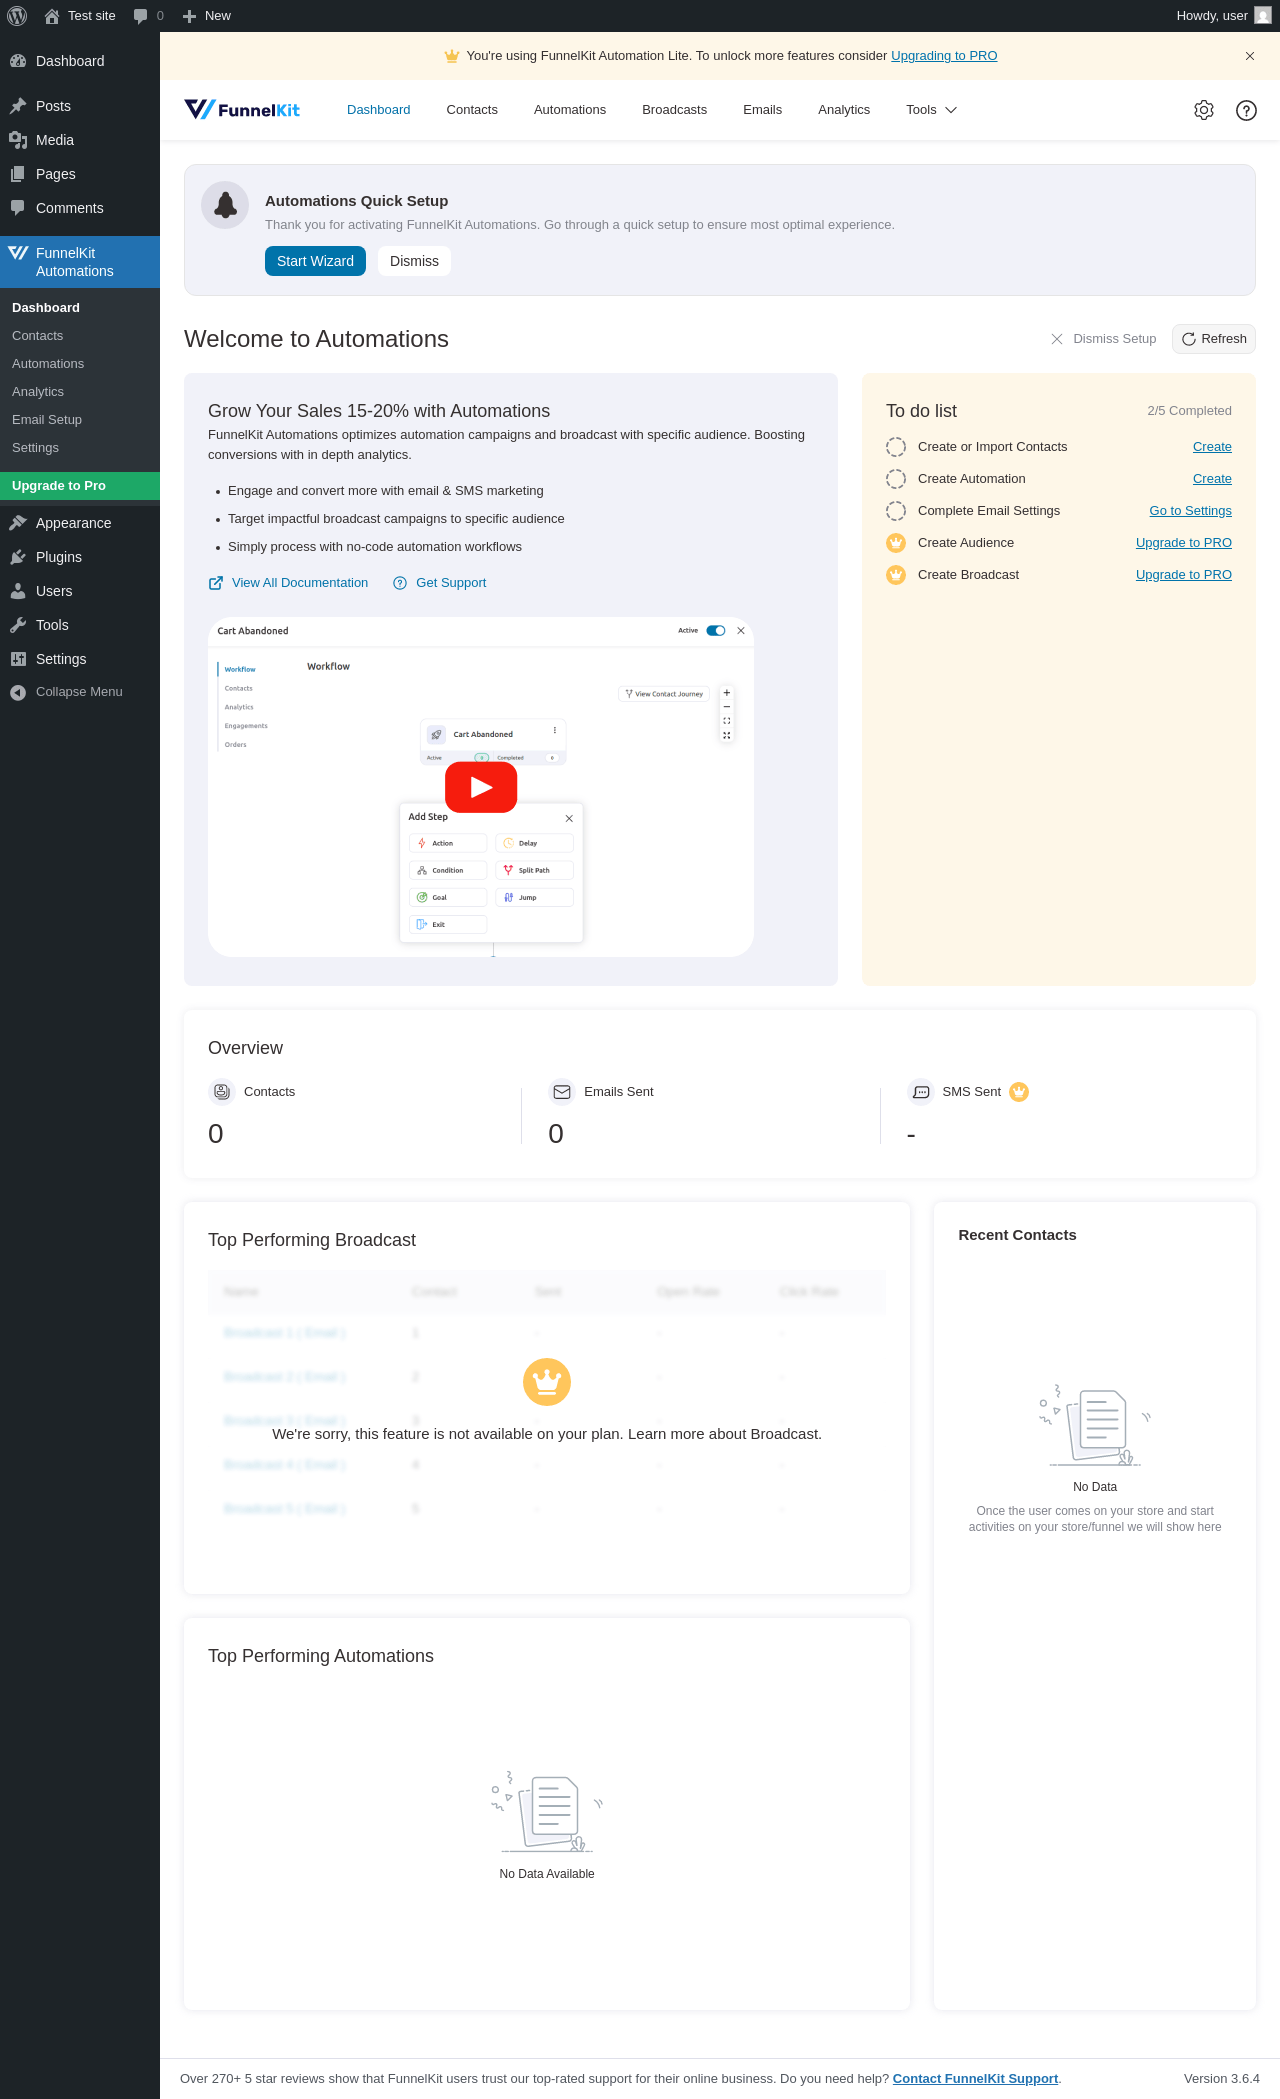Open the Emails top navigation tab
Image resolution: width=1280 pixels, height=2099 pixels.
coord(762,110)
